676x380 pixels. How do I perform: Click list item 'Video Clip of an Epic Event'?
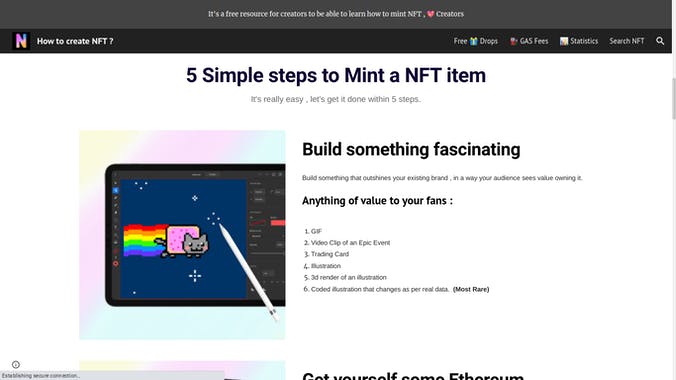click(351, 243)
